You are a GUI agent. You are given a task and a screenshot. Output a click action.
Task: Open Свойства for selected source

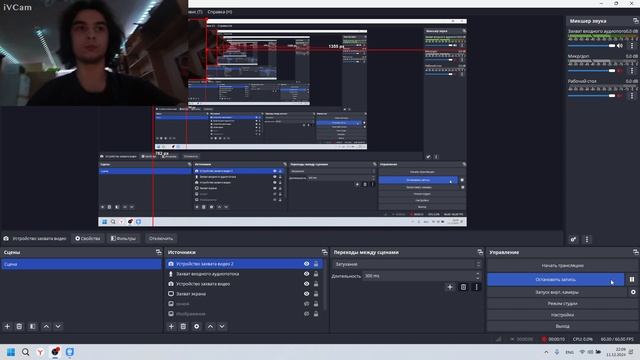coord(88,238)
